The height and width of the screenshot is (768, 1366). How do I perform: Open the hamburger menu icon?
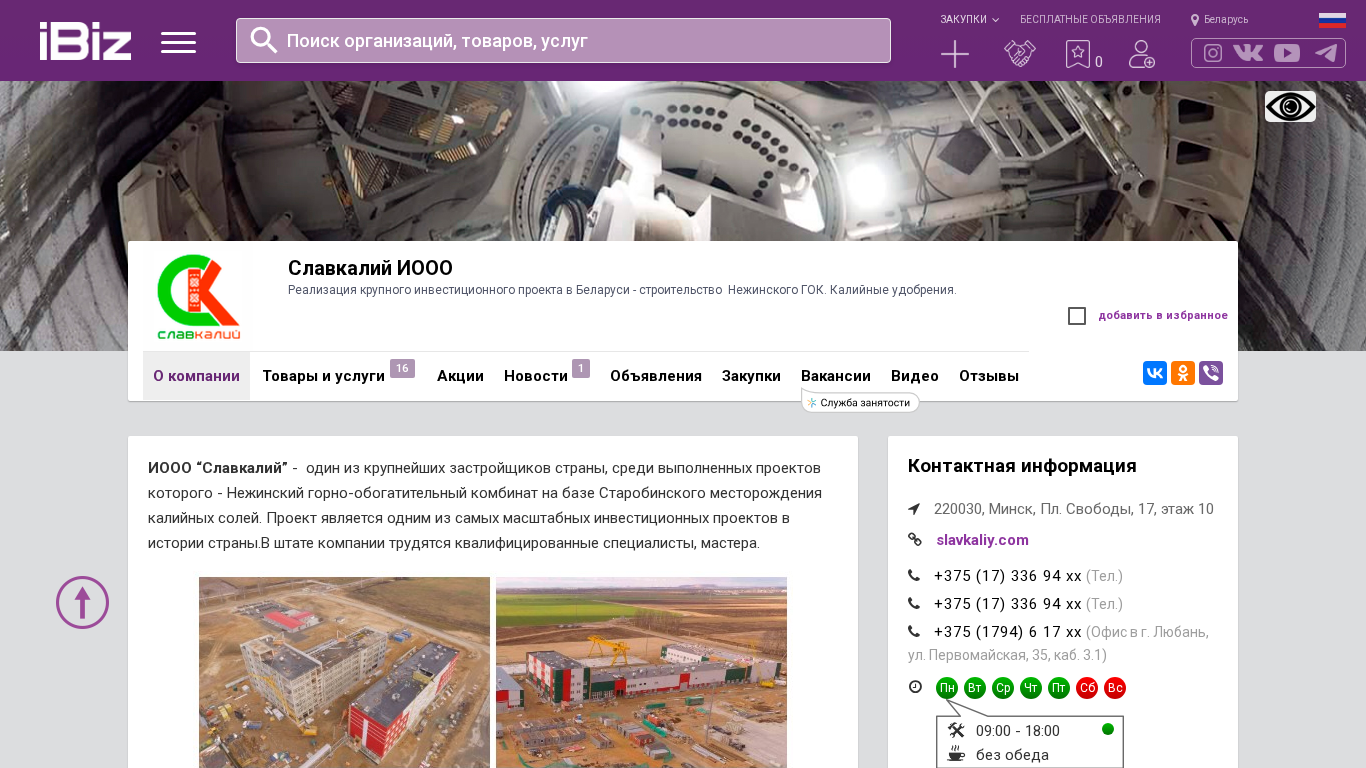point(178,42)
